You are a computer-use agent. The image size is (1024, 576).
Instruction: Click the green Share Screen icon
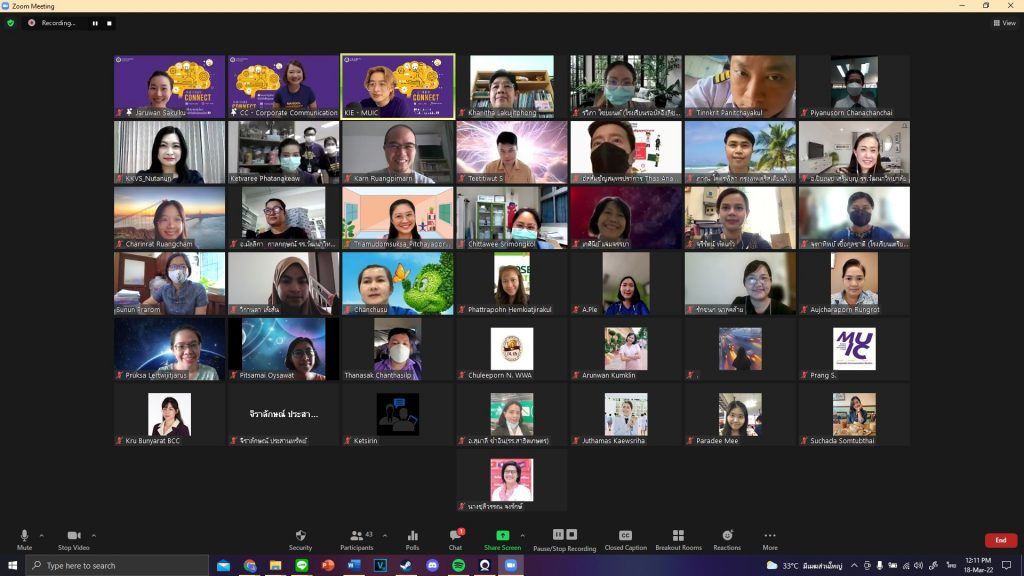(501, 538)
